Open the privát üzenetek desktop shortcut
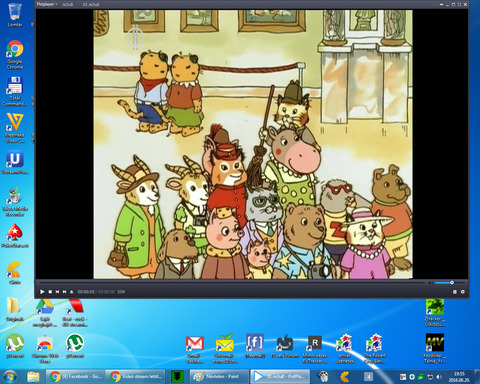This screenshot has height=384, width=480. (x=345, y=349)
